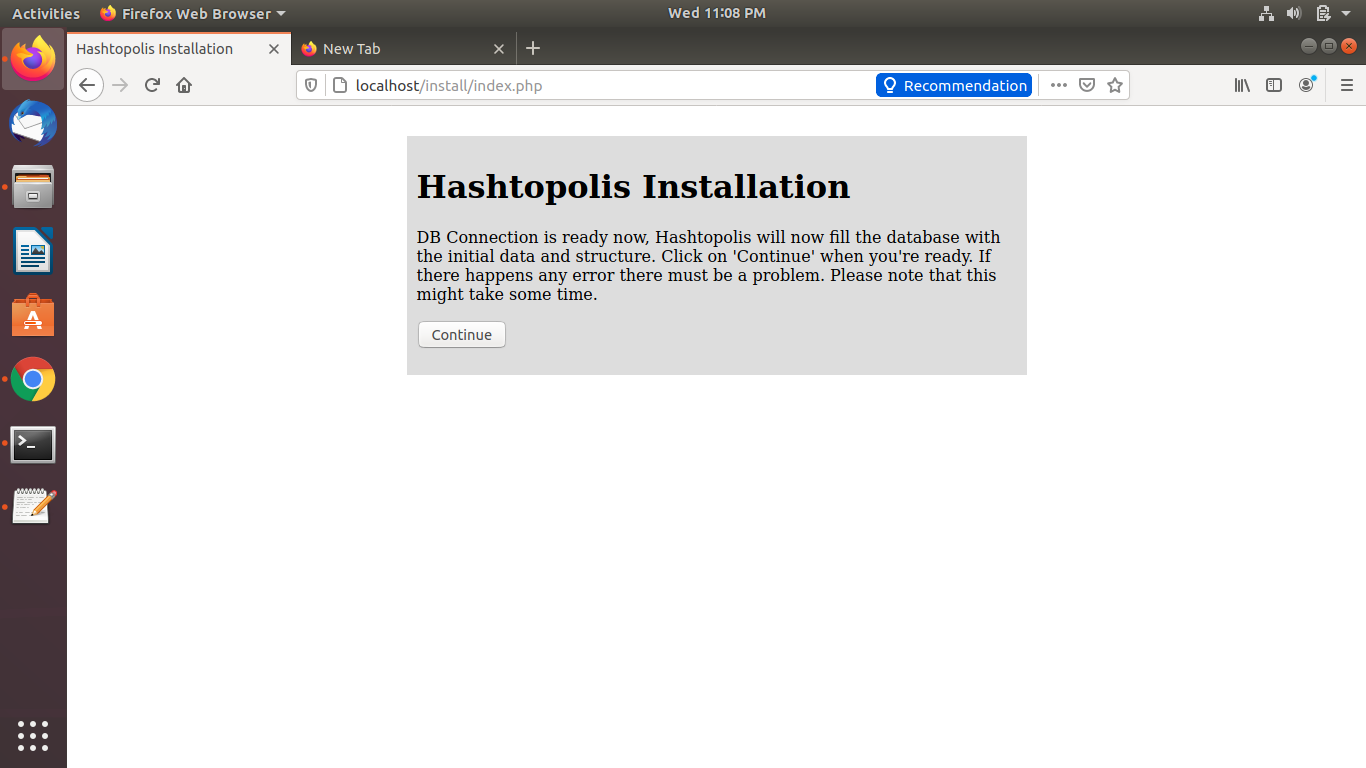Go back to previous page
Image resolution: width=1366 pixels, height=768 pixels.
87,85
